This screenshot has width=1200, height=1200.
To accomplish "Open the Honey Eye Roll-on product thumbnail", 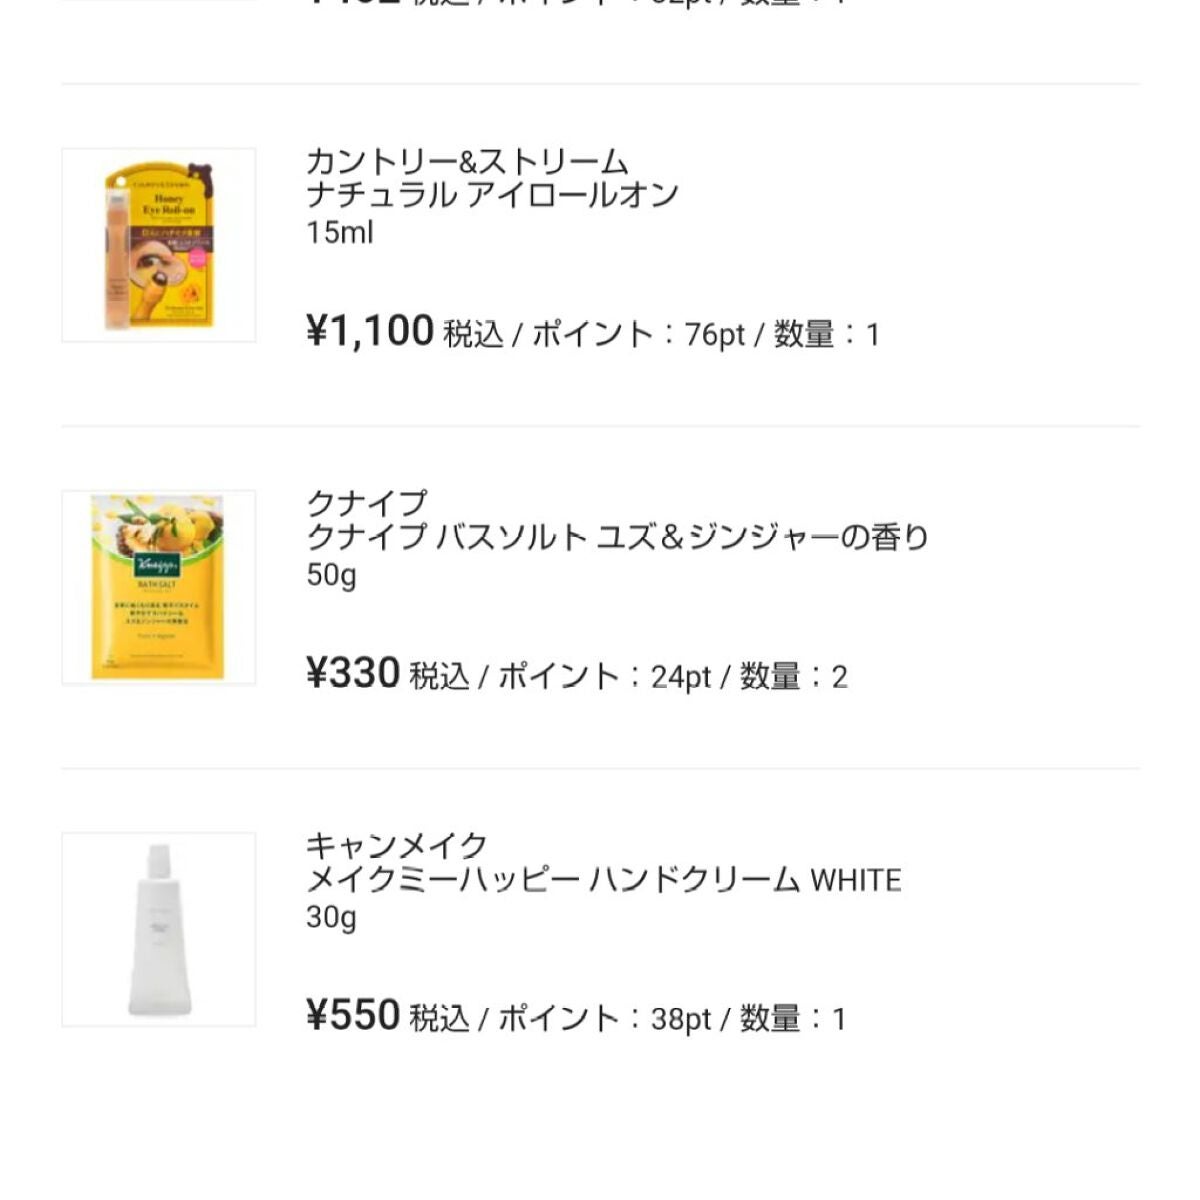I will click(x=158, y=245).
